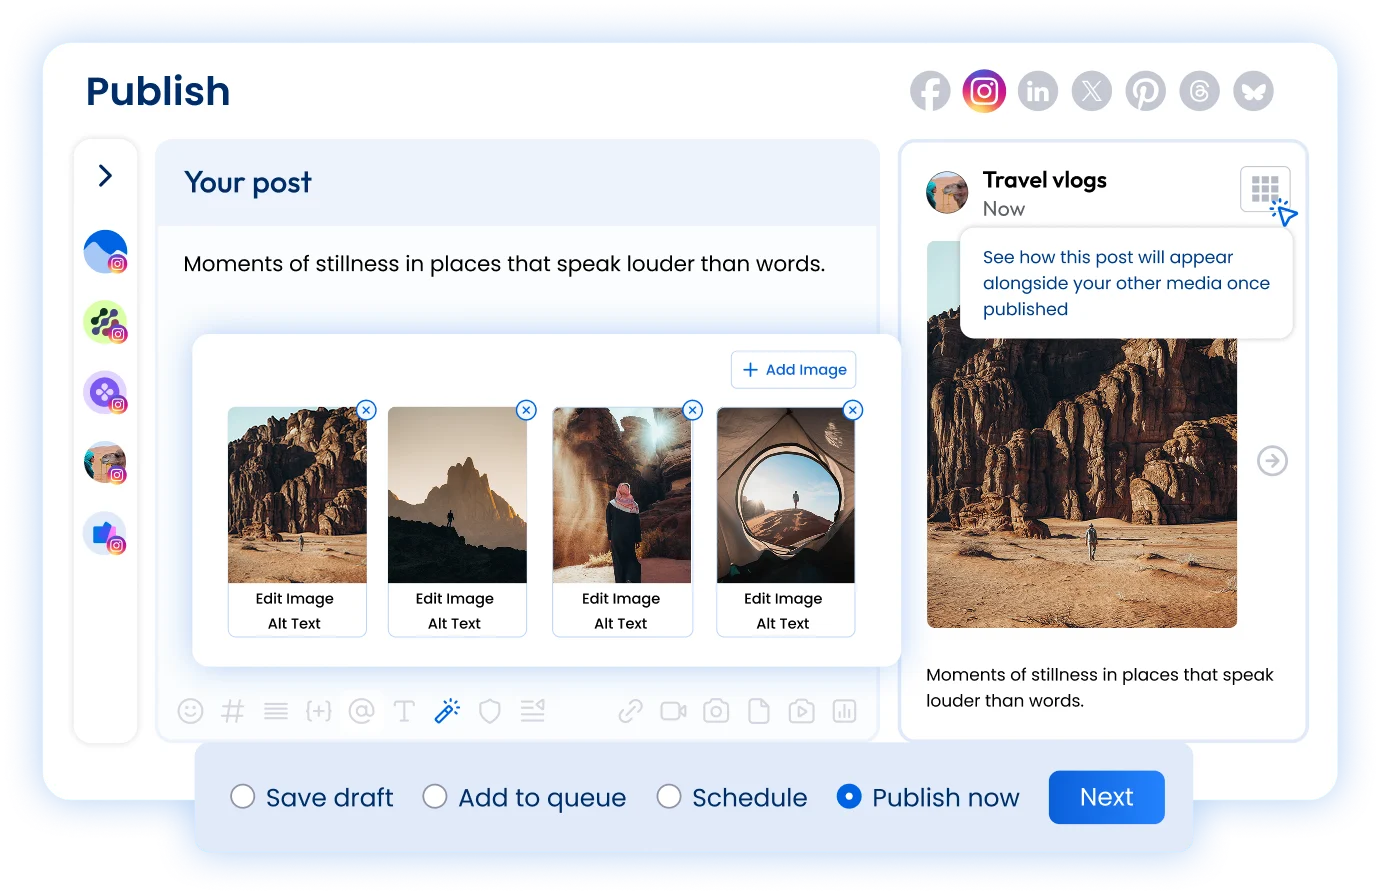This screenshot has width=1381, height=896.
Task: Choose the Schedule option
Action: point(669,797)
